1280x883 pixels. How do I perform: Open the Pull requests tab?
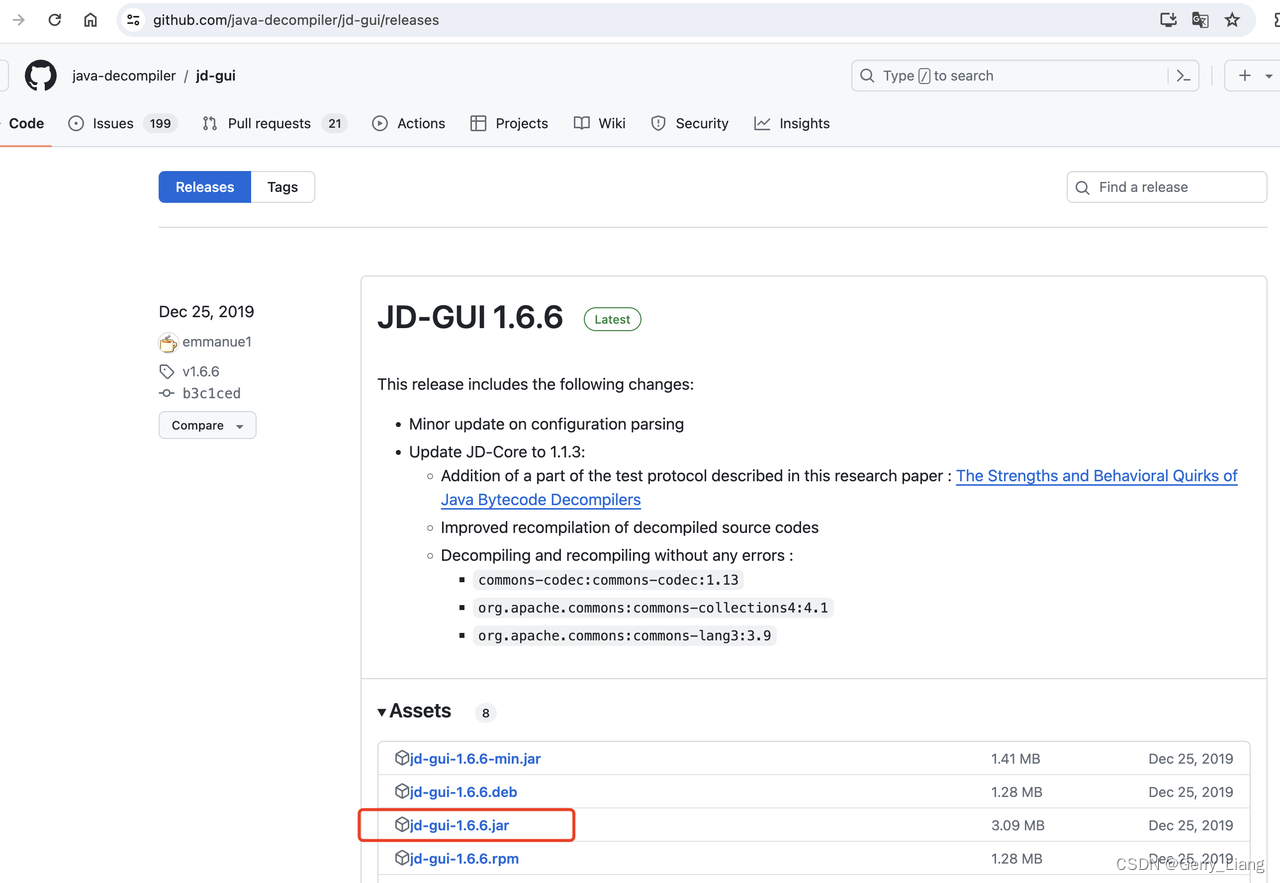274,123
